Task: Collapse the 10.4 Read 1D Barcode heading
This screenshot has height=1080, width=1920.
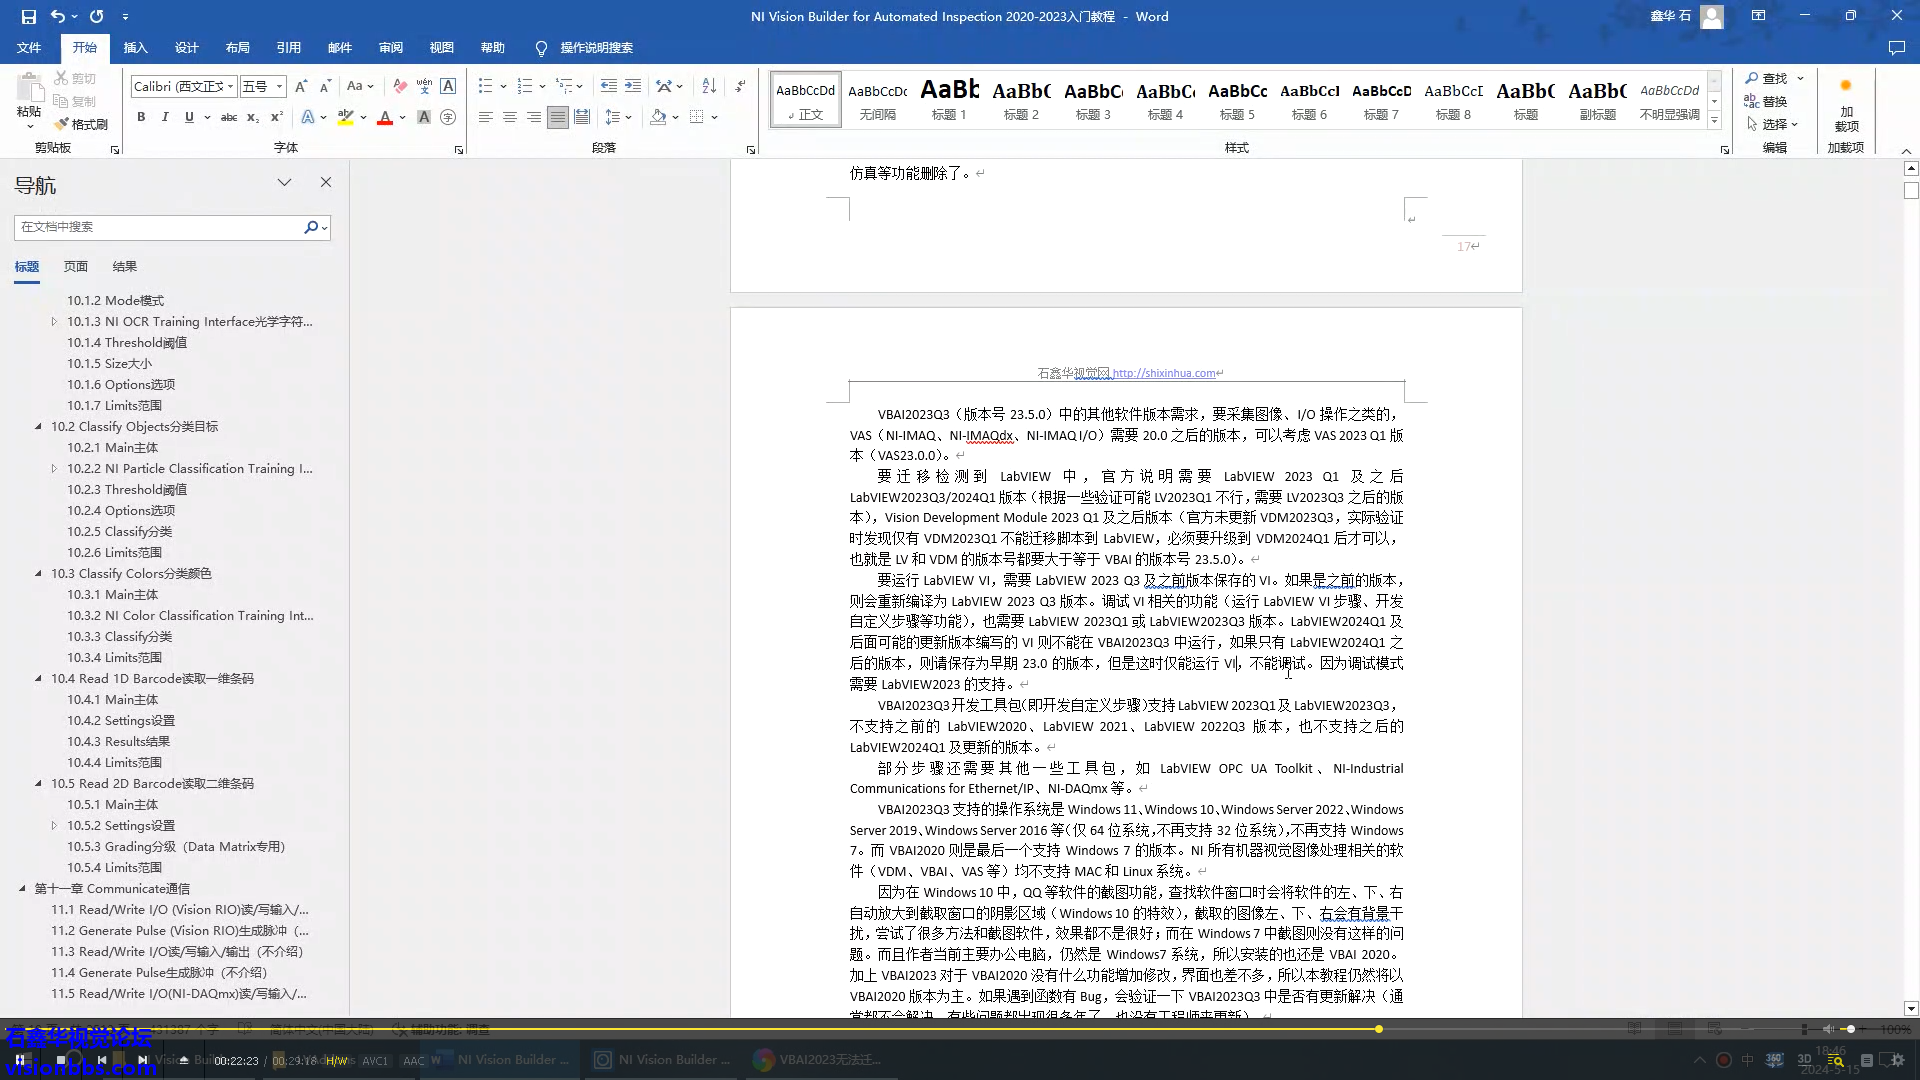Action: pos(39,678)
